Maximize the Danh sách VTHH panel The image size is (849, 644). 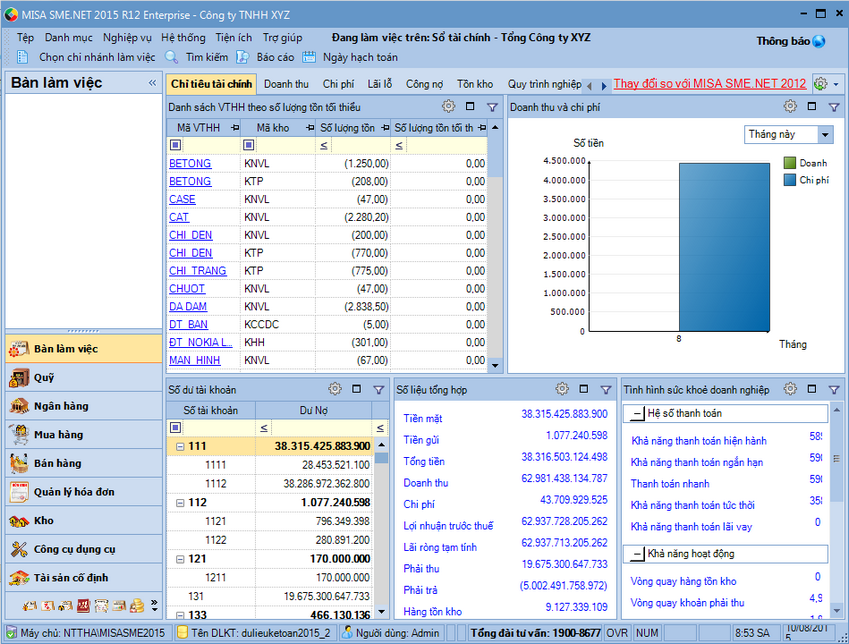pos(470,106)
